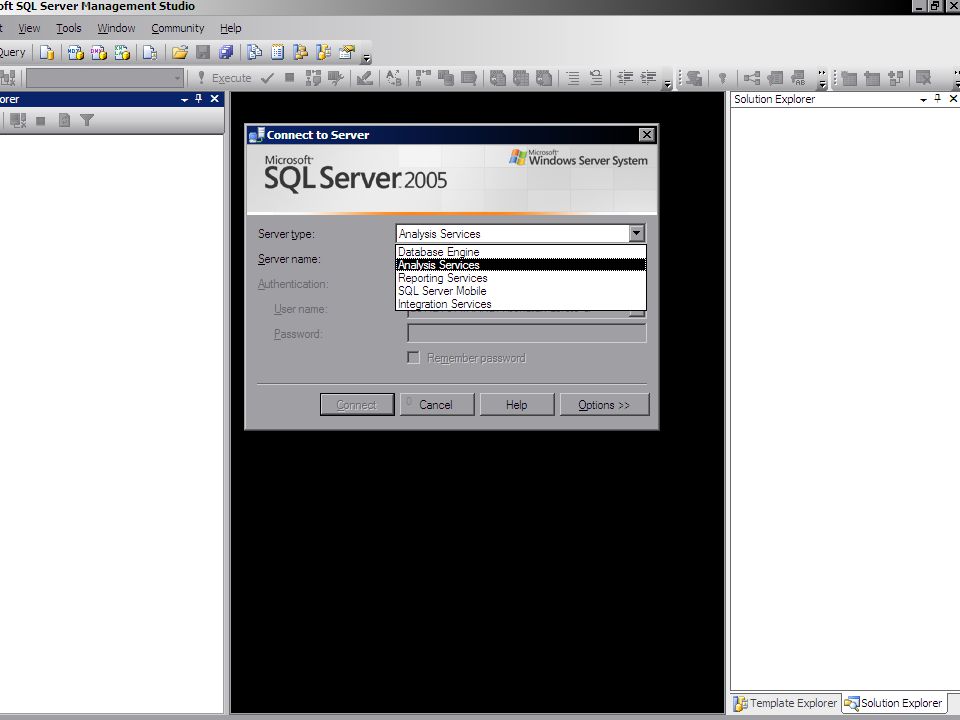Switch to Results to Grid
The image size is (960, 720).
pos(521,78)
